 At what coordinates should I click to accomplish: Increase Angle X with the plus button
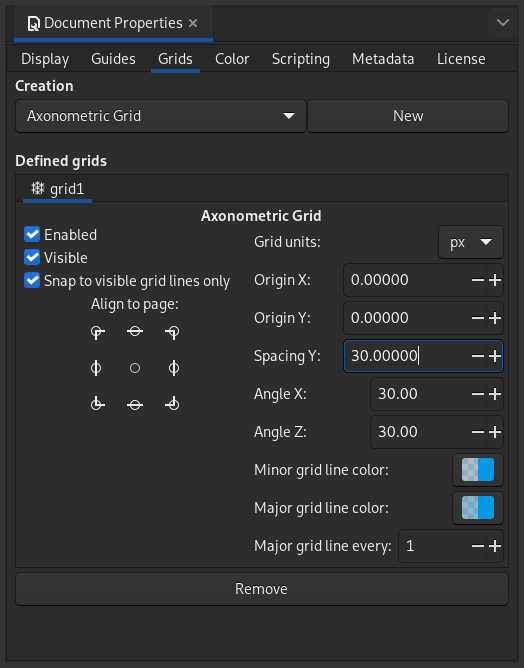(495, 394)
